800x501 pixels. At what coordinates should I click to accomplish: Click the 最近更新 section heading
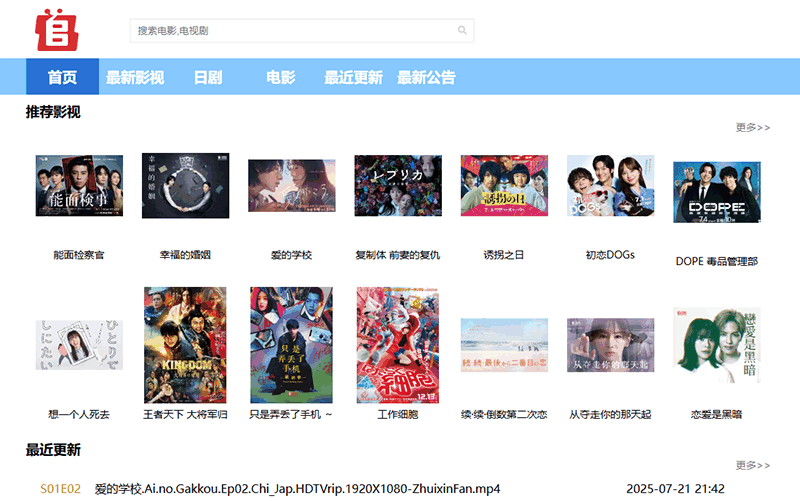(53, 449)
